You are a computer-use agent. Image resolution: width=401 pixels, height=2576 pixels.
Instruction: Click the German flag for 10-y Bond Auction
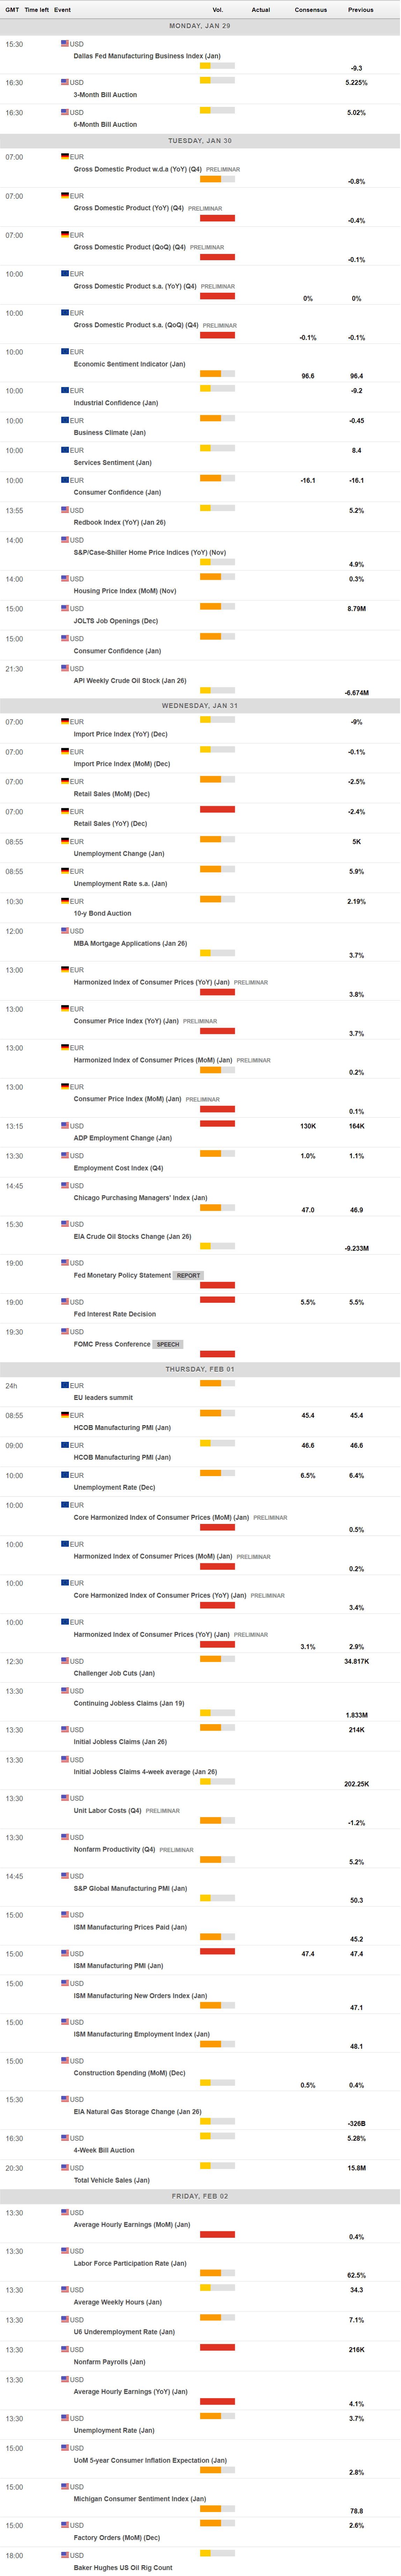pyautogui.click(x=65, y=901)
